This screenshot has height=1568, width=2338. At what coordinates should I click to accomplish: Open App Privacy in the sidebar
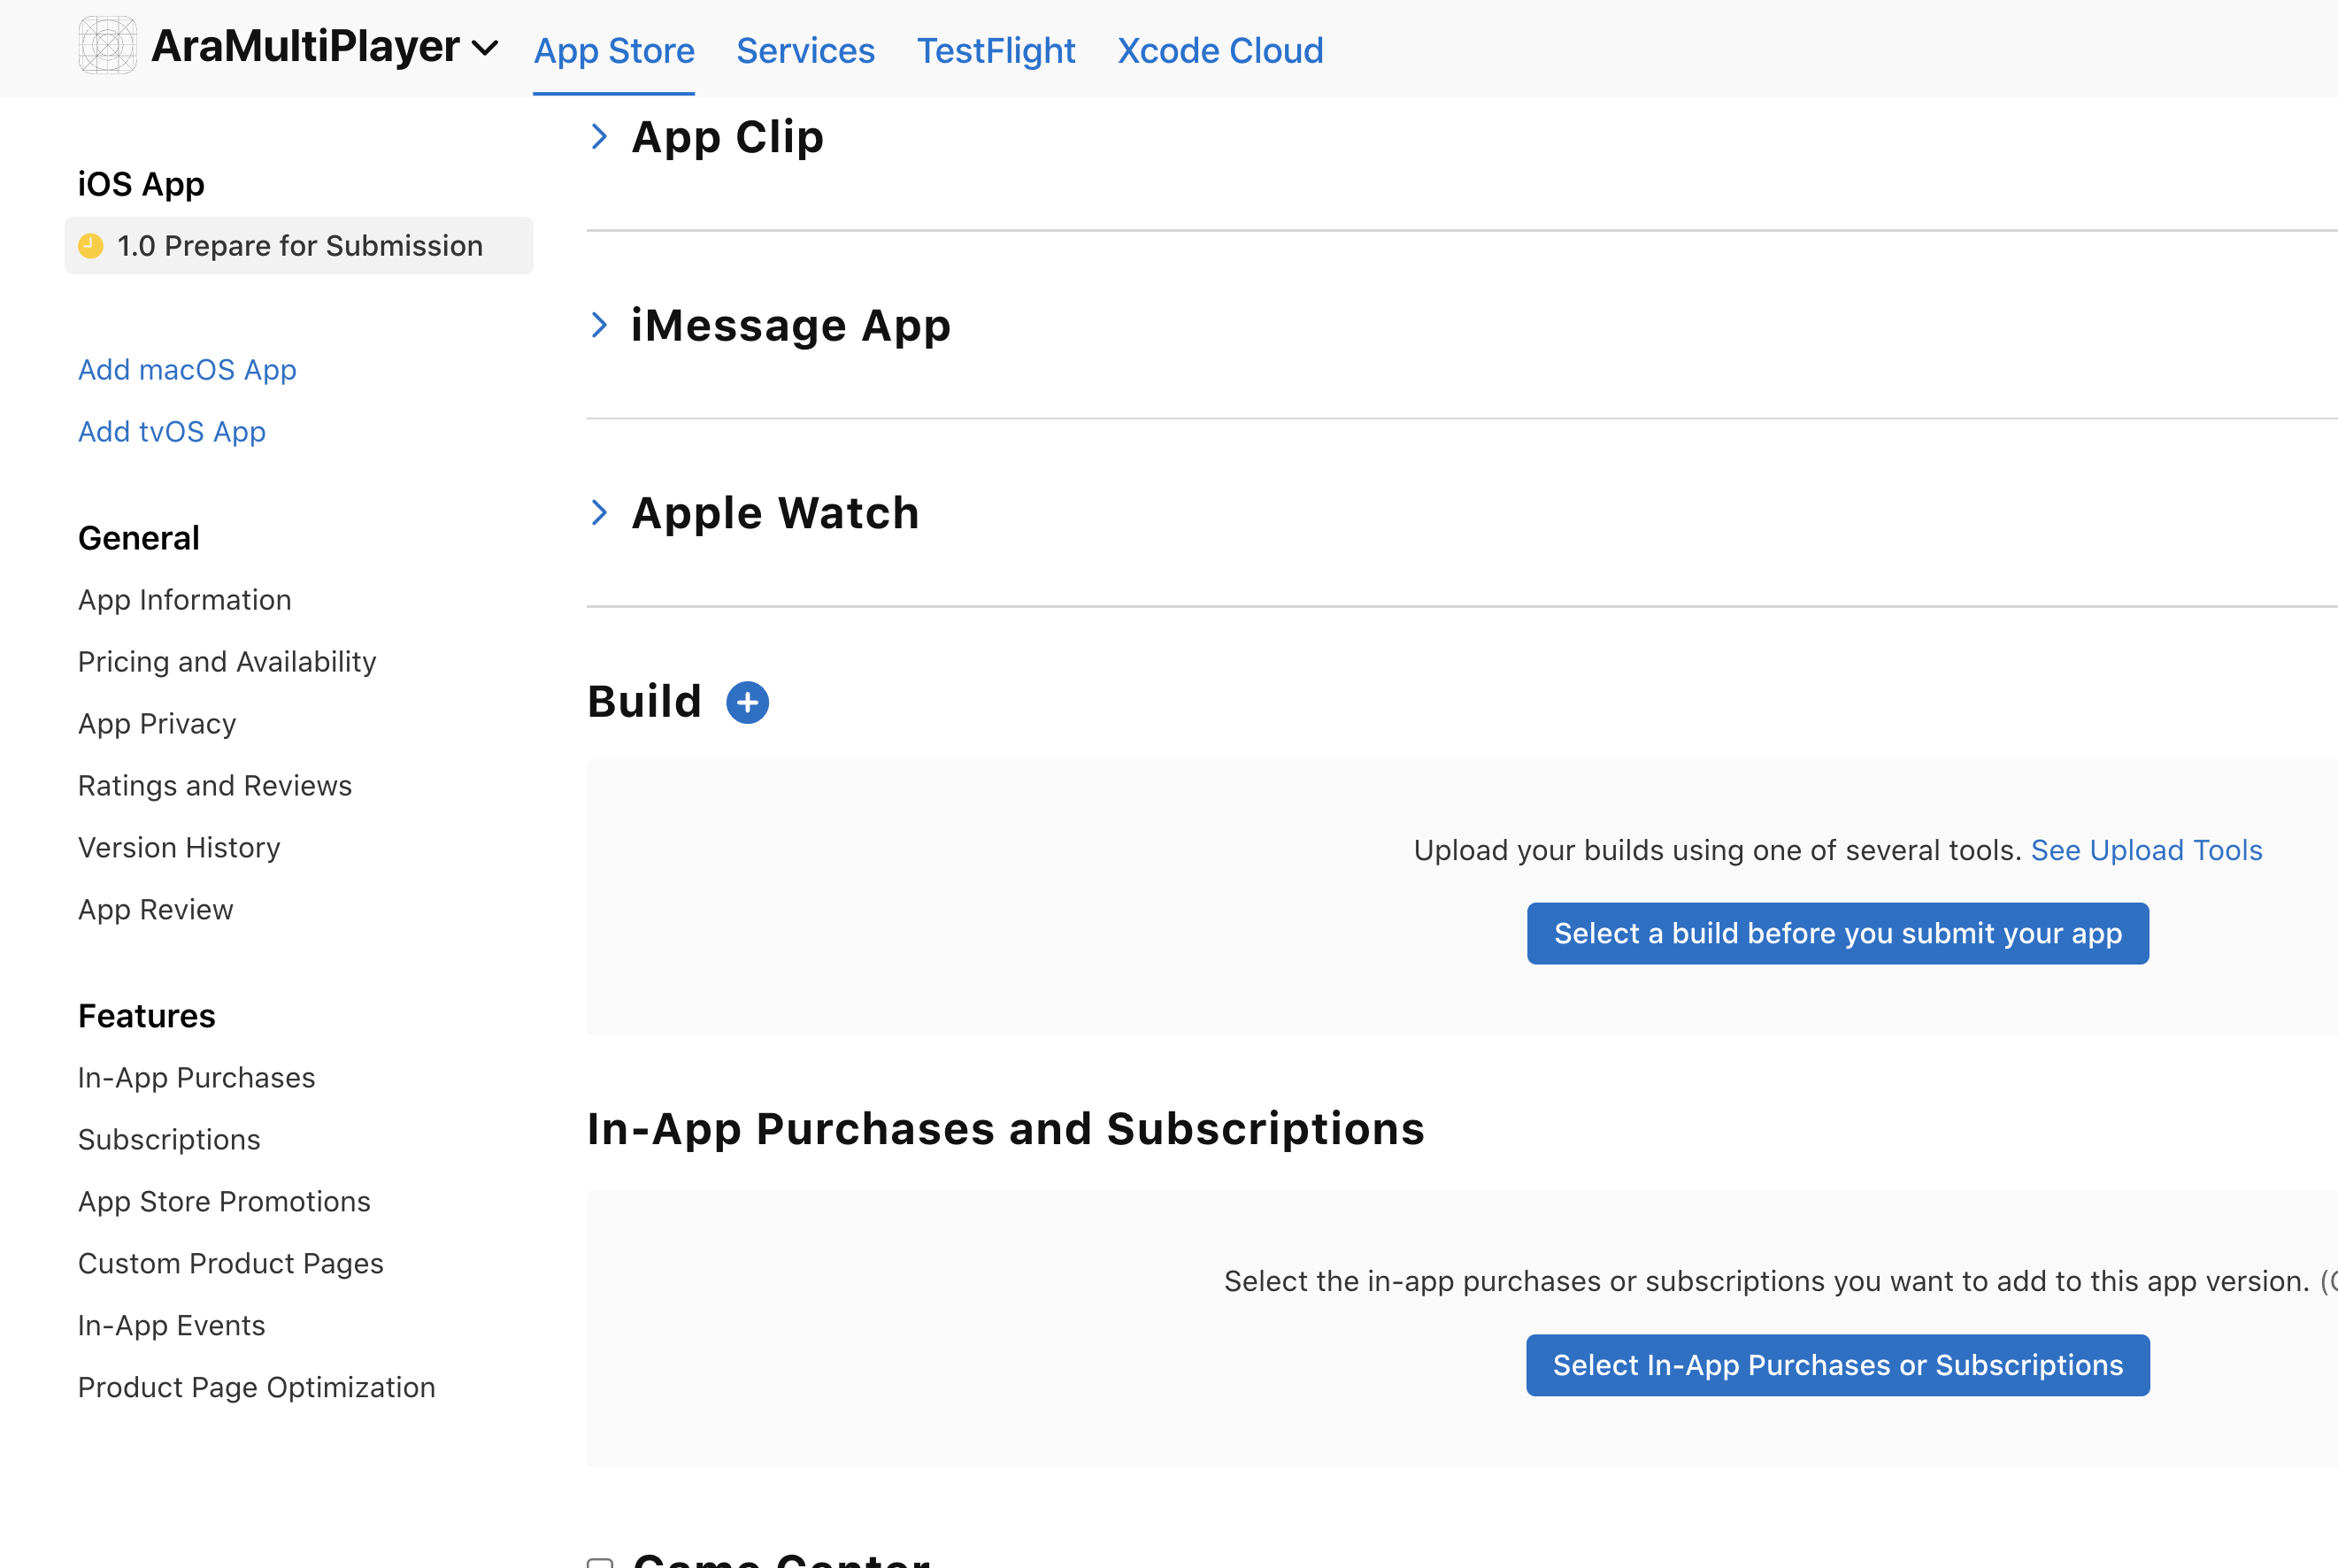point(157,724)
